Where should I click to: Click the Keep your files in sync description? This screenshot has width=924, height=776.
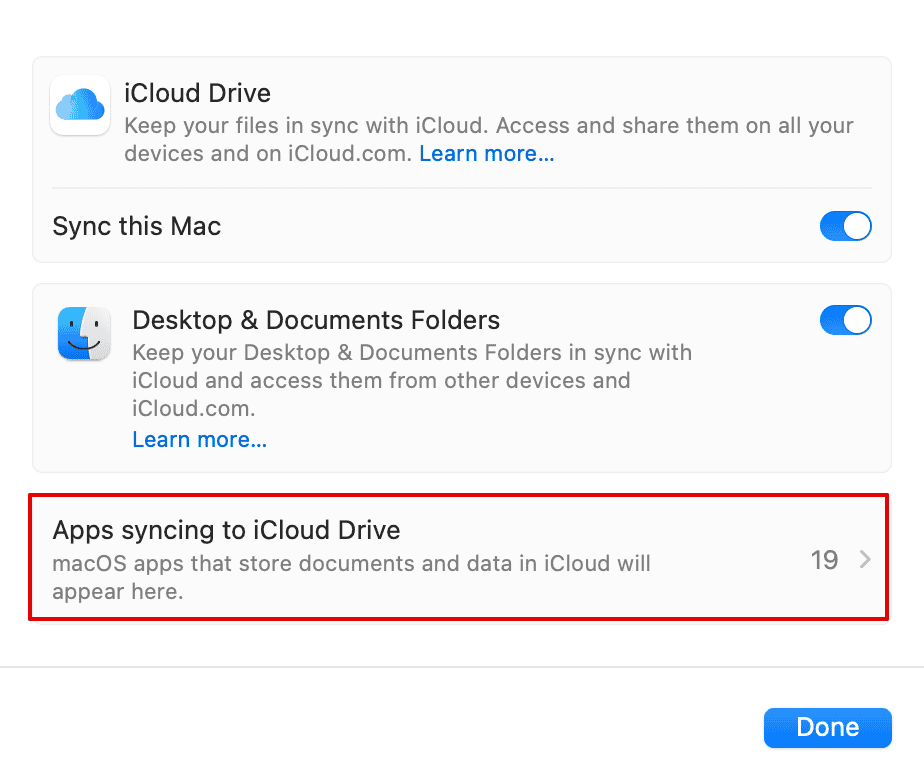(488, 127)
